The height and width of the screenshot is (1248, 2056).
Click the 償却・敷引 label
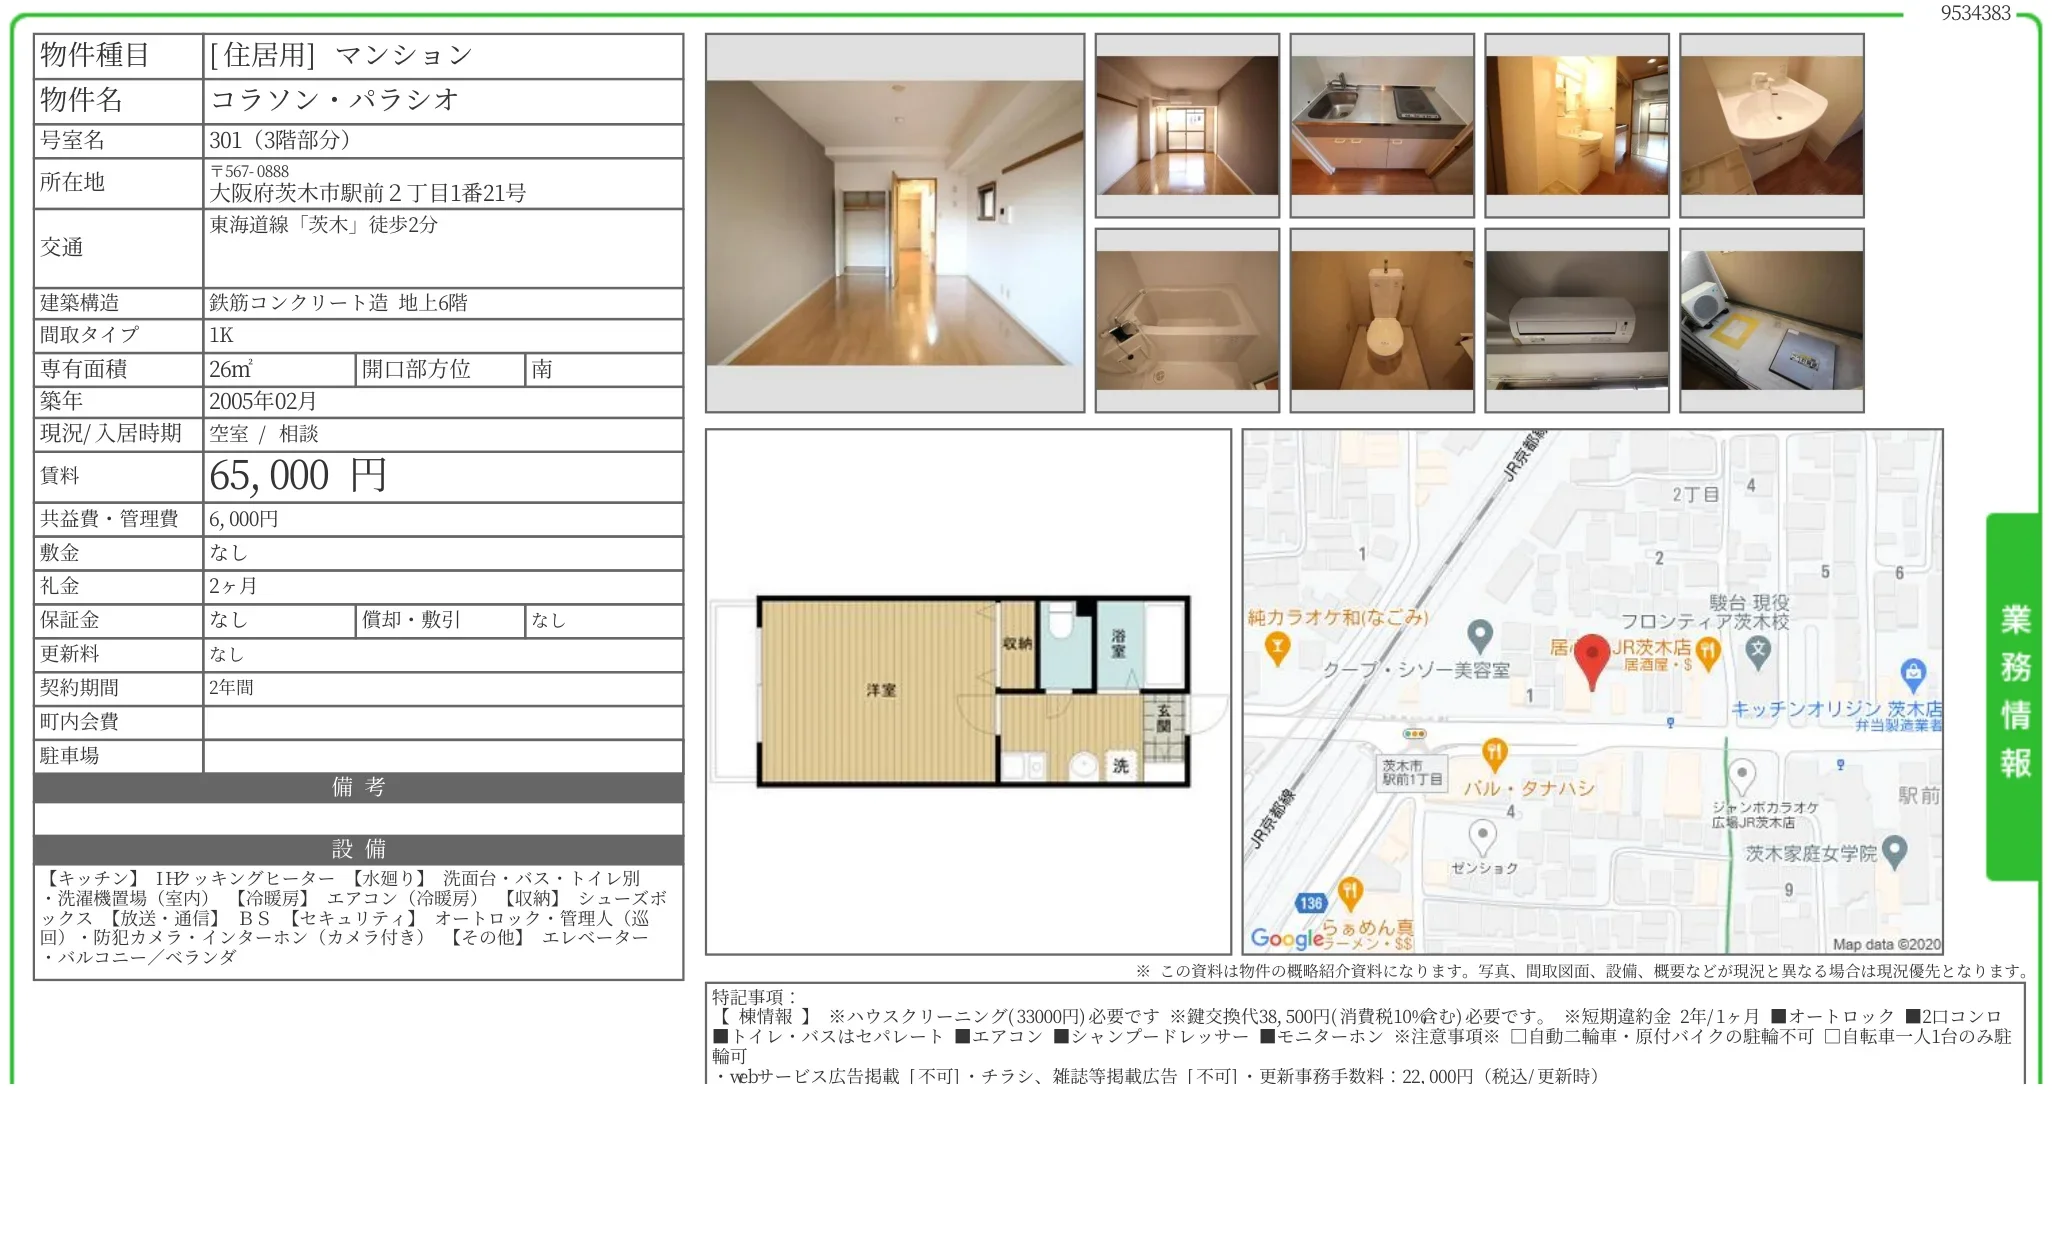(411, 620)
